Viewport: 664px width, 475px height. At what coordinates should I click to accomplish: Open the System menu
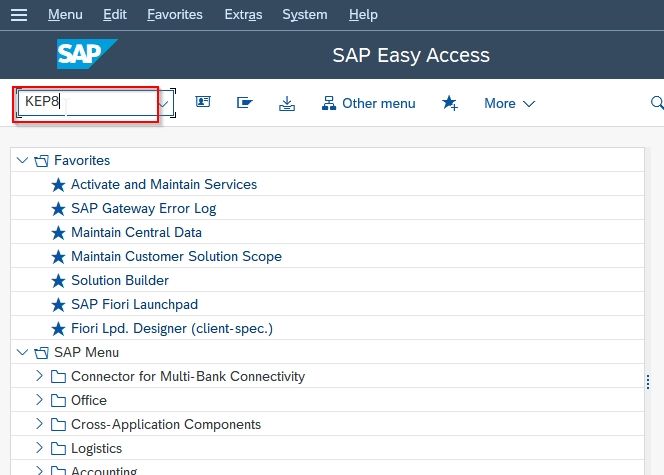coord(305,15)
